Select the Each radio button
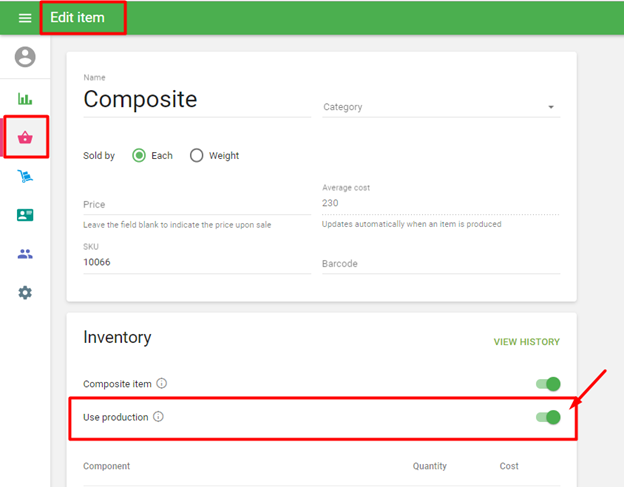 point(139,155)
